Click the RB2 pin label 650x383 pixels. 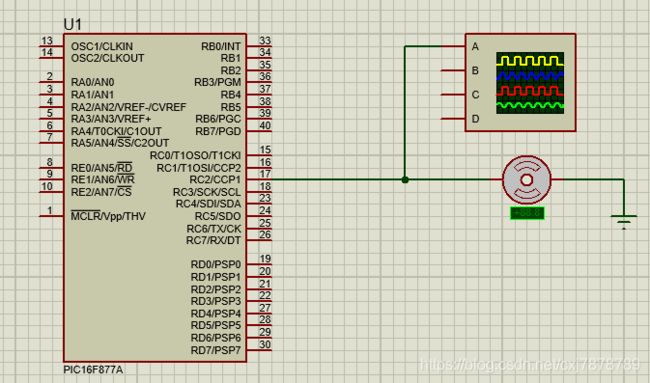coord(230,70)
